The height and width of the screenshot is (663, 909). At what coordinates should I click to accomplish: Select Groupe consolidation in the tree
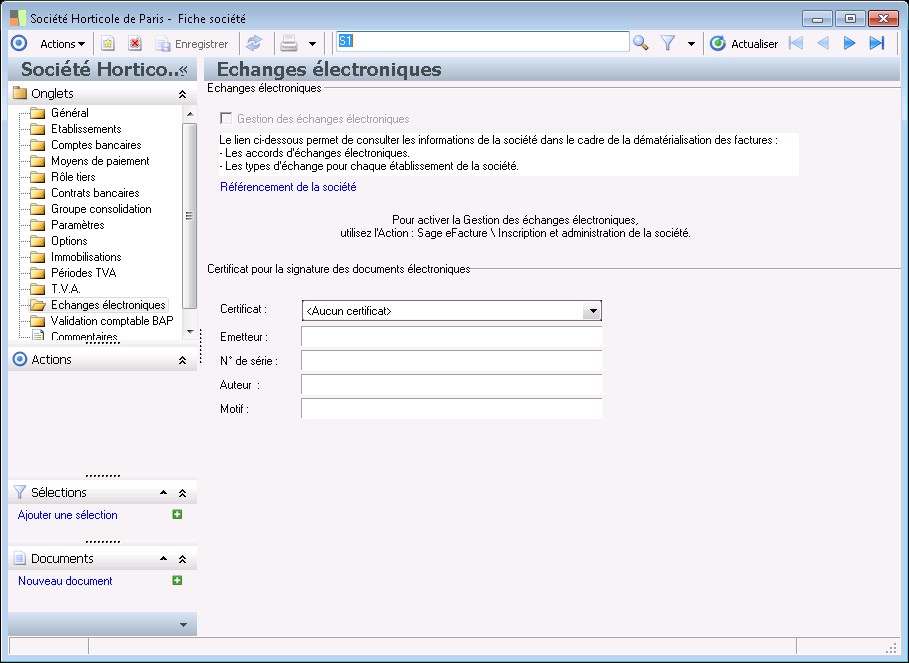coord(101,209)
